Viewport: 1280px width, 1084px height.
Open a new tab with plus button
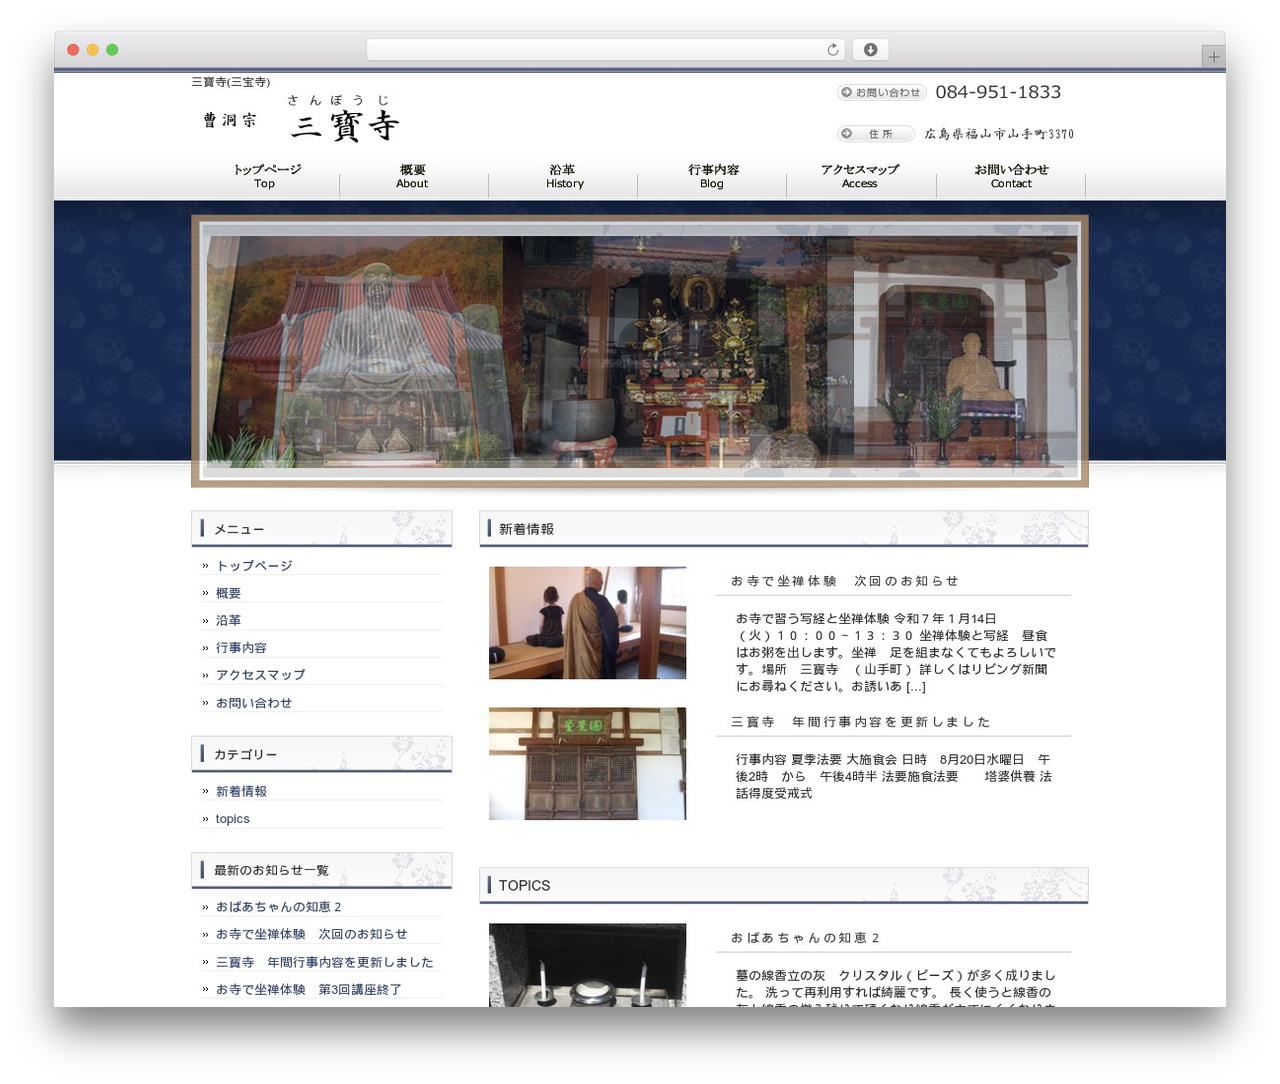(x=1213, y=57)
